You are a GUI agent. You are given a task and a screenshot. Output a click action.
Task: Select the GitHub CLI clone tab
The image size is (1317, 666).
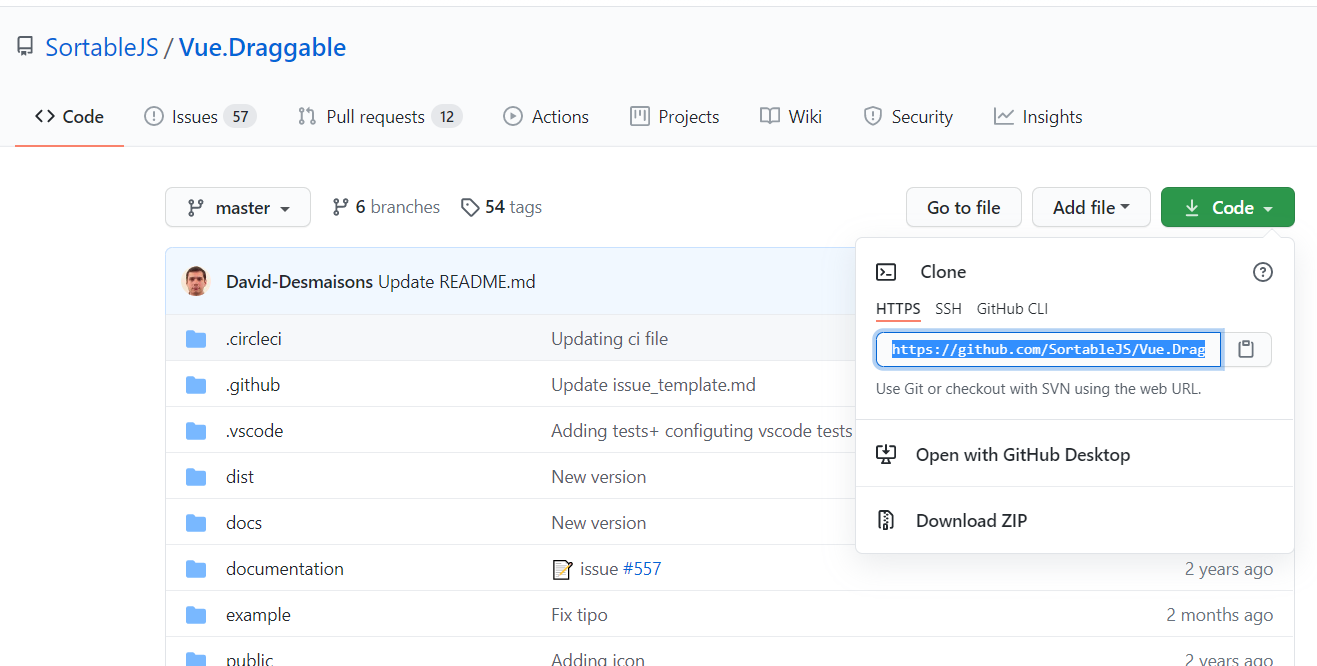coord(1012,309)
